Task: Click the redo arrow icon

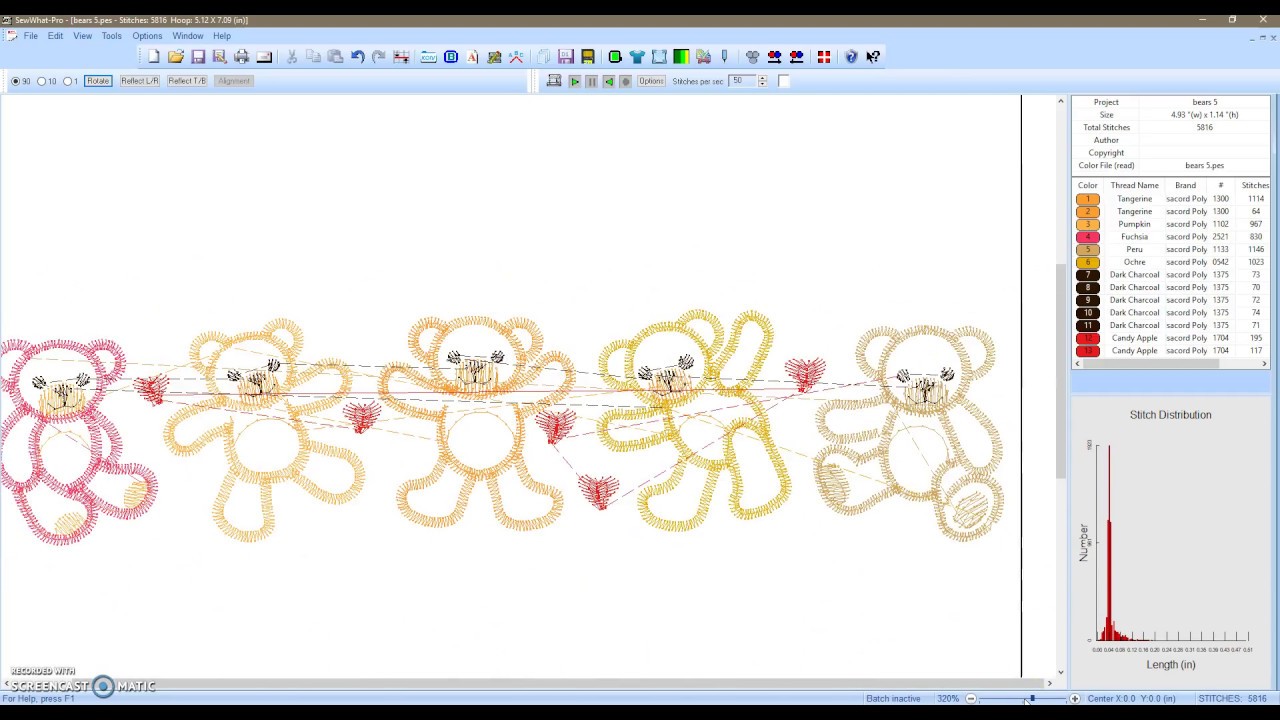Action: click(x=379, y=57)
